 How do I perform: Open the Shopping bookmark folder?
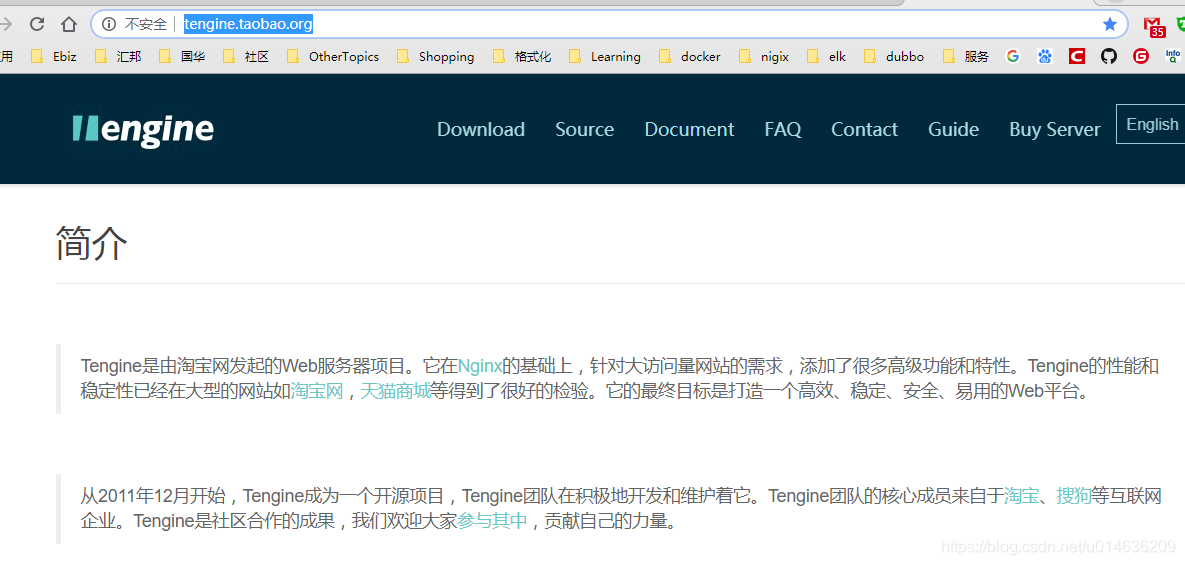[436, 56]
